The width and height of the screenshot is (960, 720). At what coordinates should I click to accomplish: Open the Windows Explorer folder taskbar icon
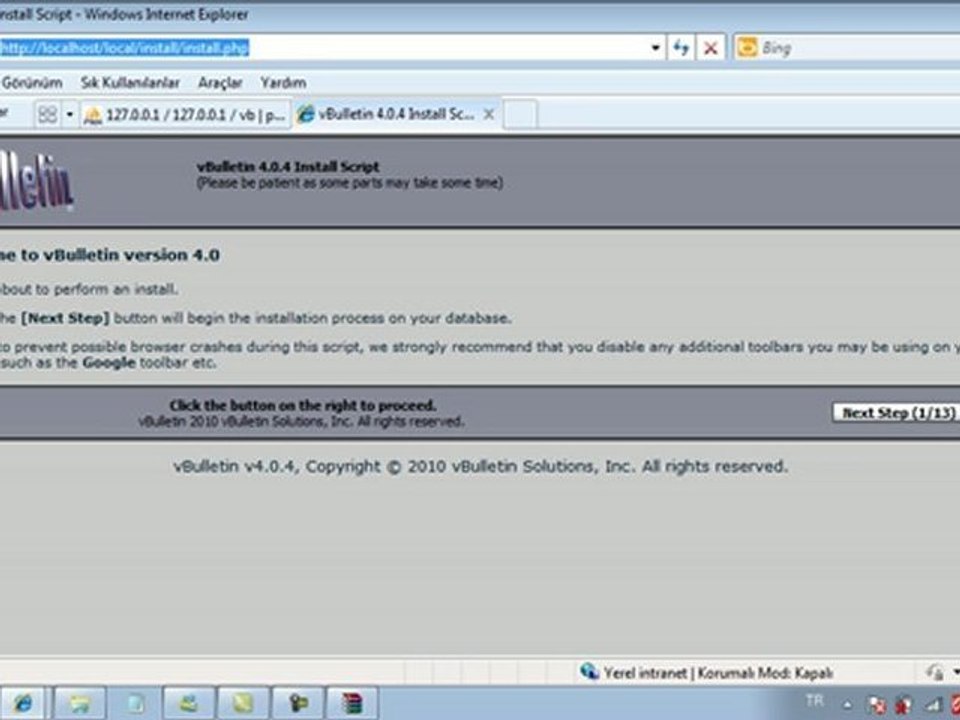pos(80,703)
